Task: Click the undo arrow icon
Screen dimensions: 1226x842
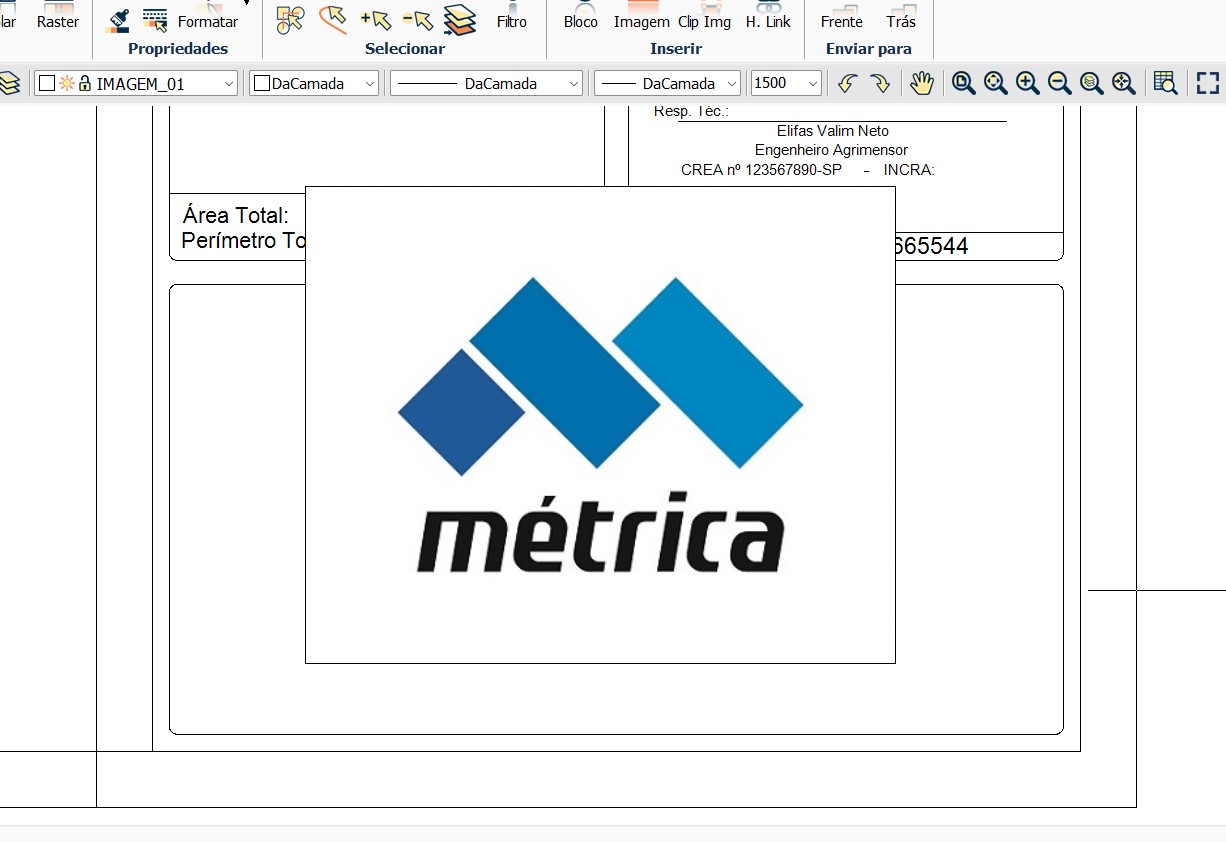Action: click(848, 84)
